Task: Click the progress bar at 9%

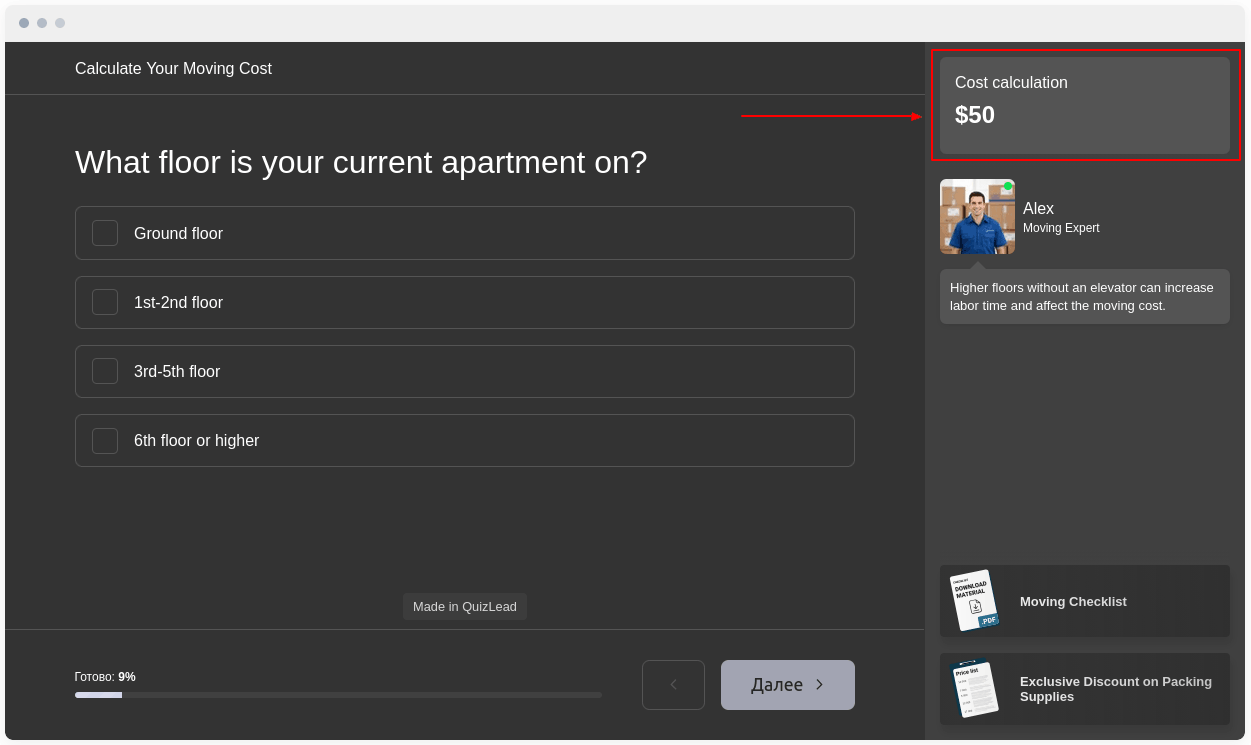Action: click(x=338, y=695)
